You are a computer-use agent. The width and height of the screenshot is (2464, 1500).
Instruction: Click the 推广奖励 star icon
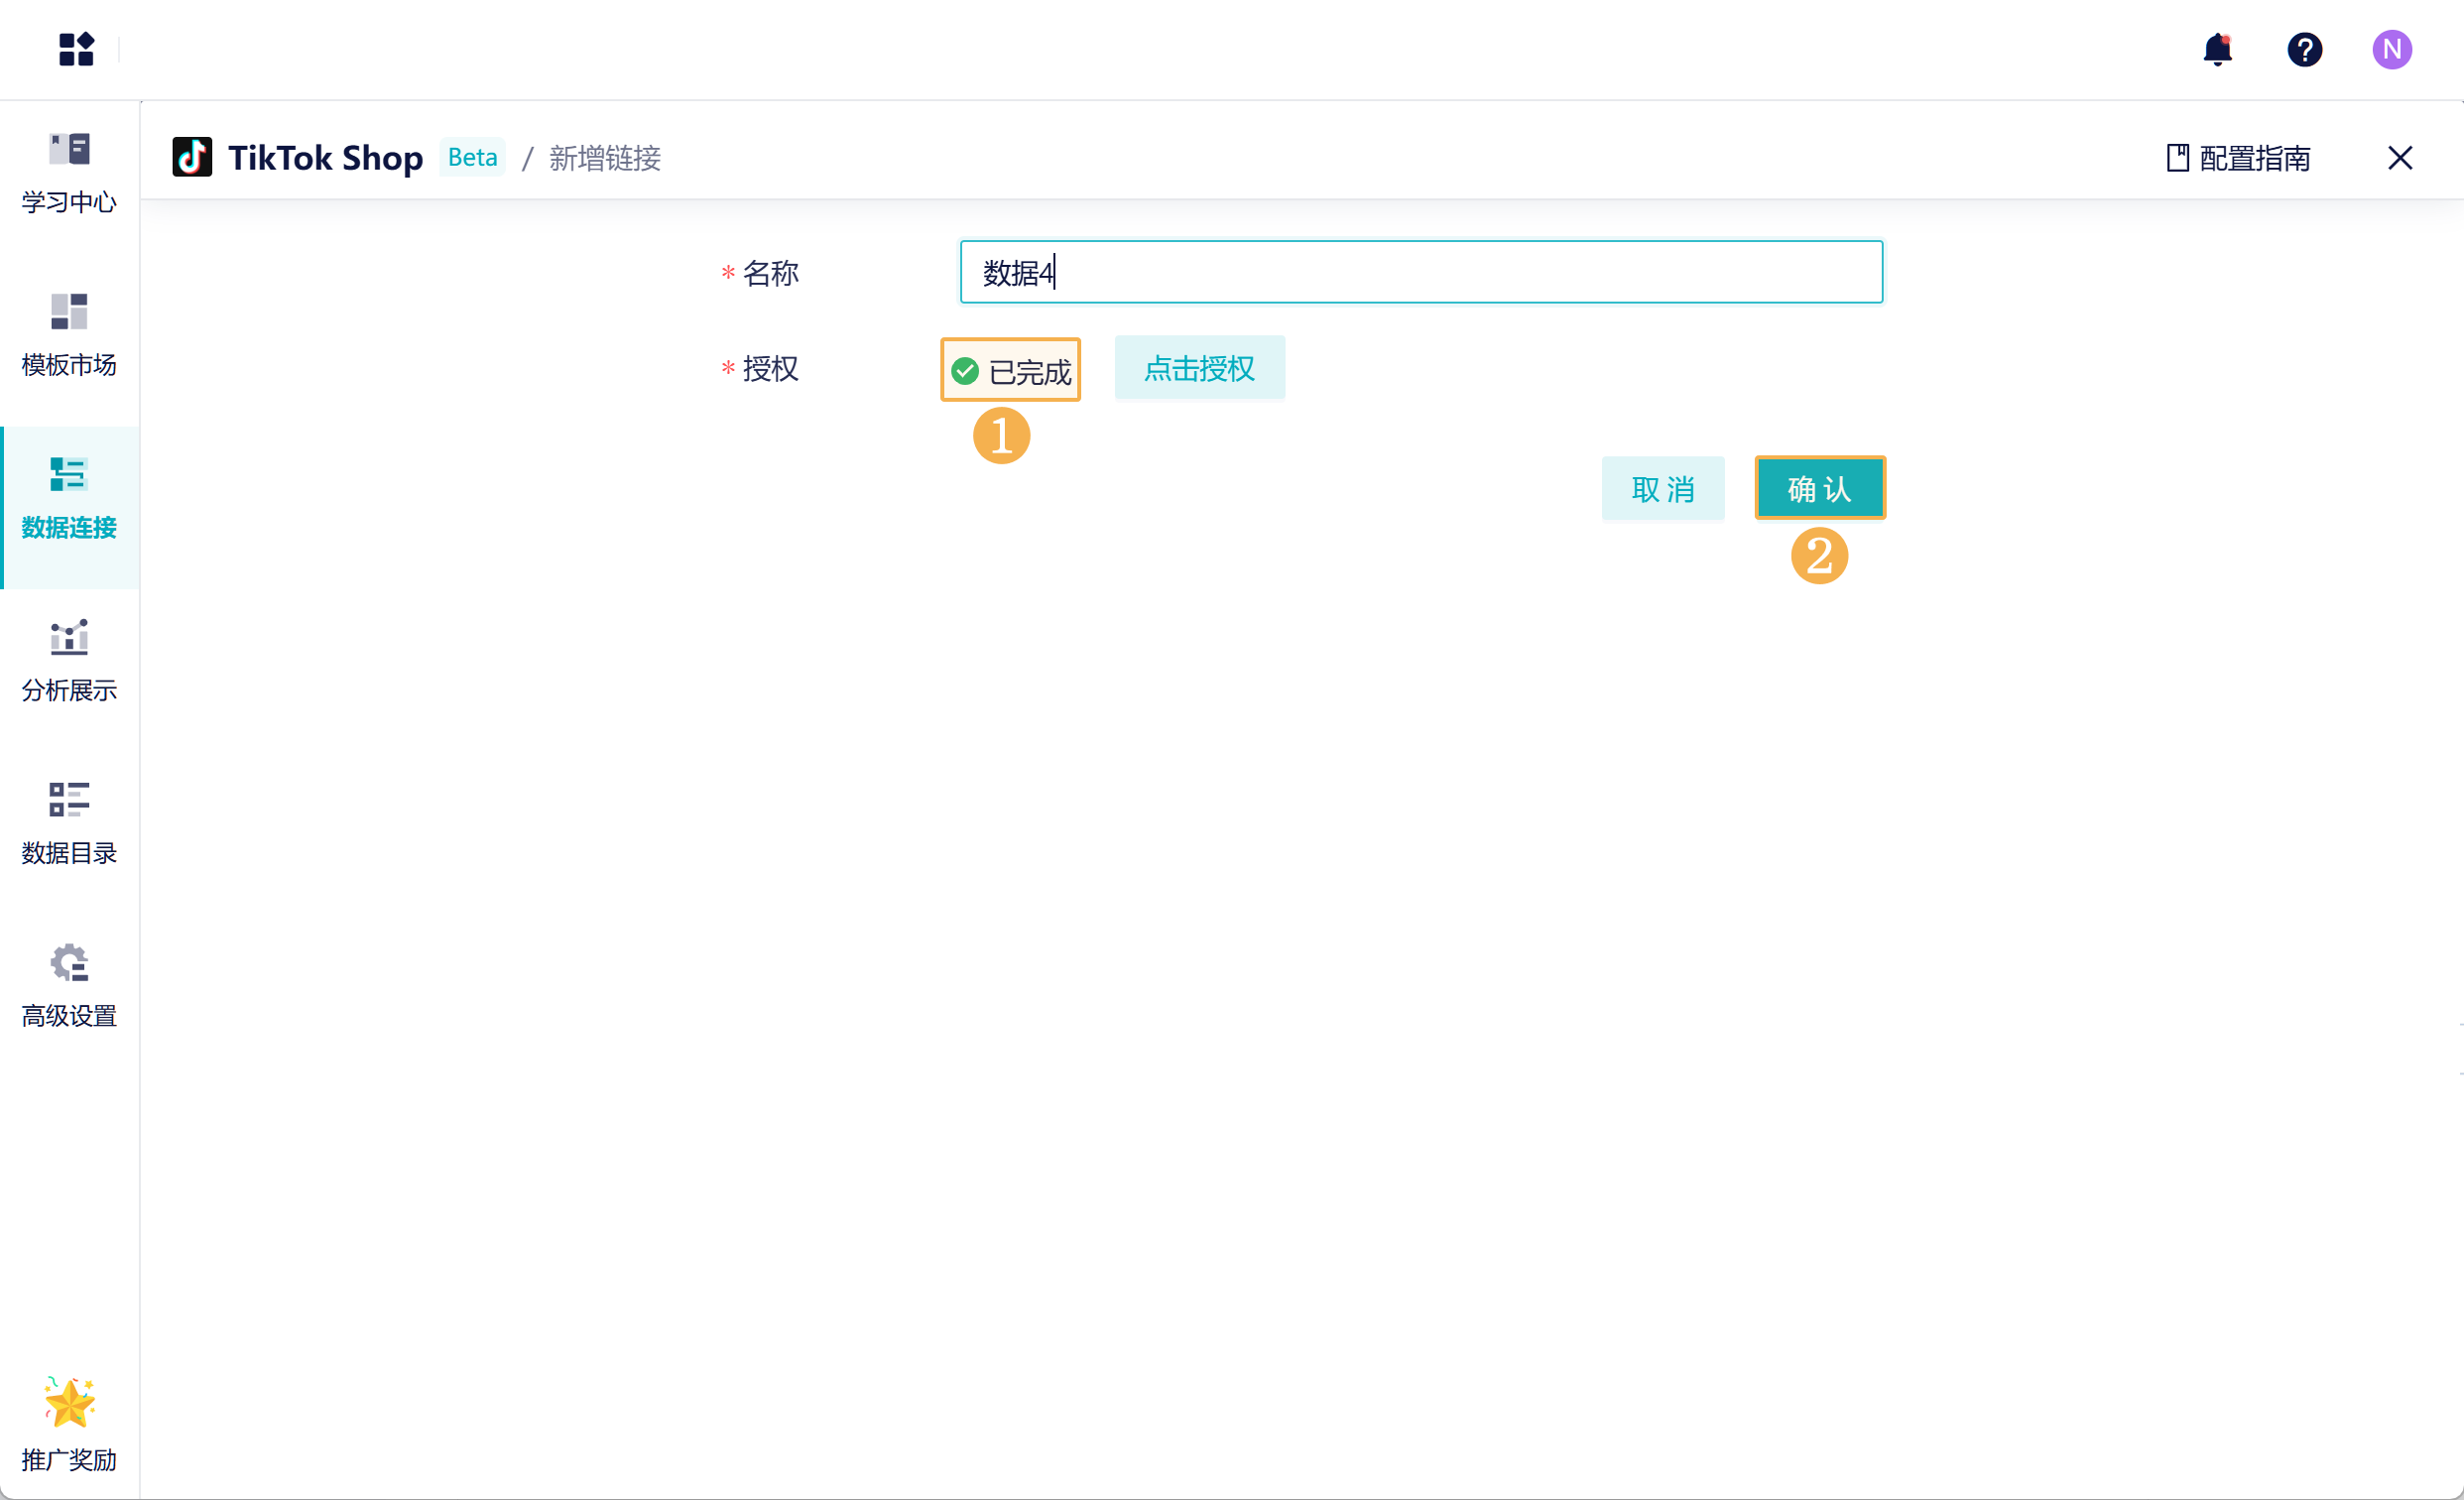(x=69, y=1402)
